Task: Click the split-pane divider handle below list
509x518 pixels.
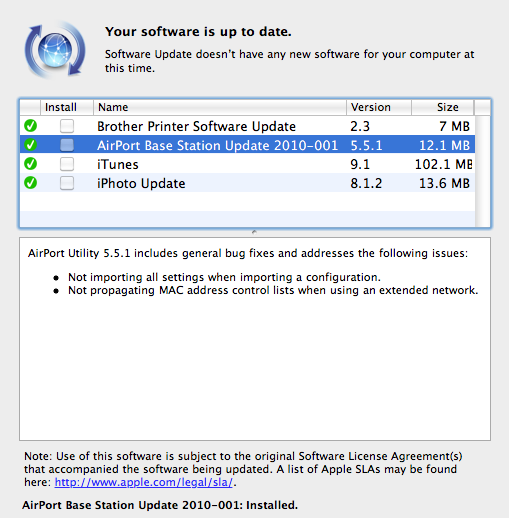Action: tap(254, 232)
